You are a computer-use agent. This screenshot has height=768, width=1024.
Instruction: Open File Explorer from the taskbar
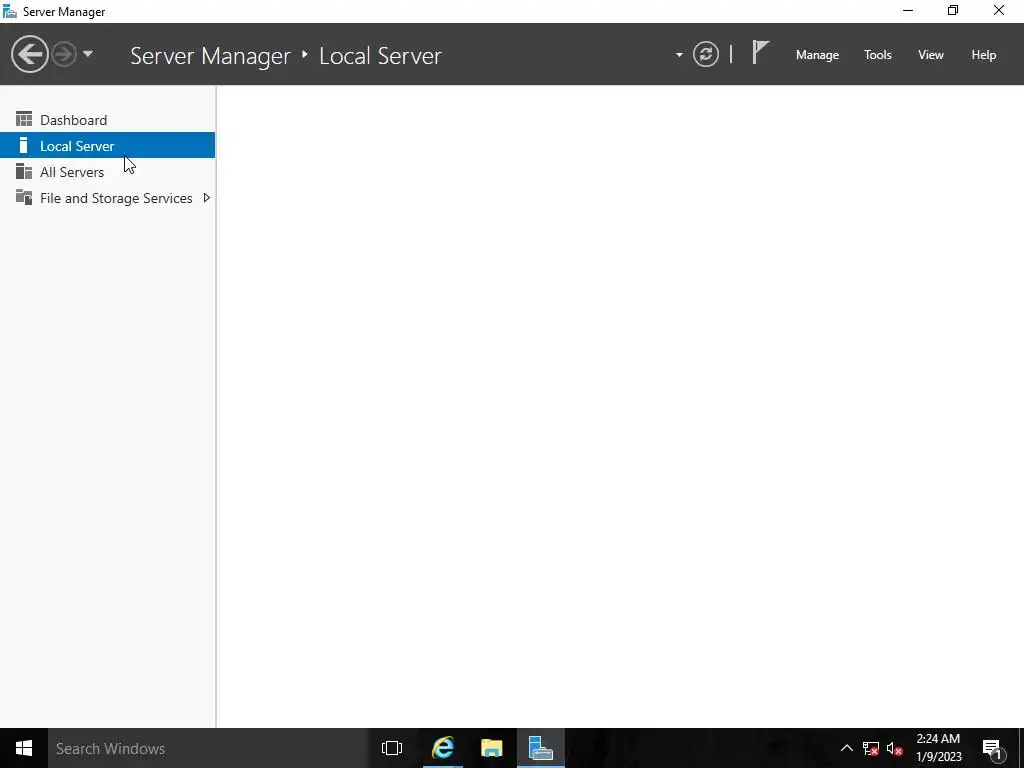point(492,748)
